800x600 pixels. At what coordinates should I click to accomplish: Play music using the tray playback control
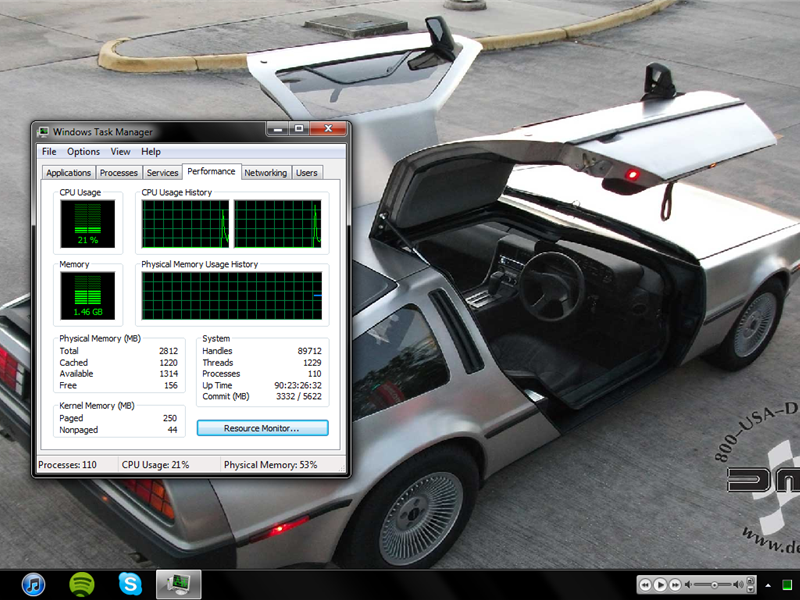pos(660,584)
